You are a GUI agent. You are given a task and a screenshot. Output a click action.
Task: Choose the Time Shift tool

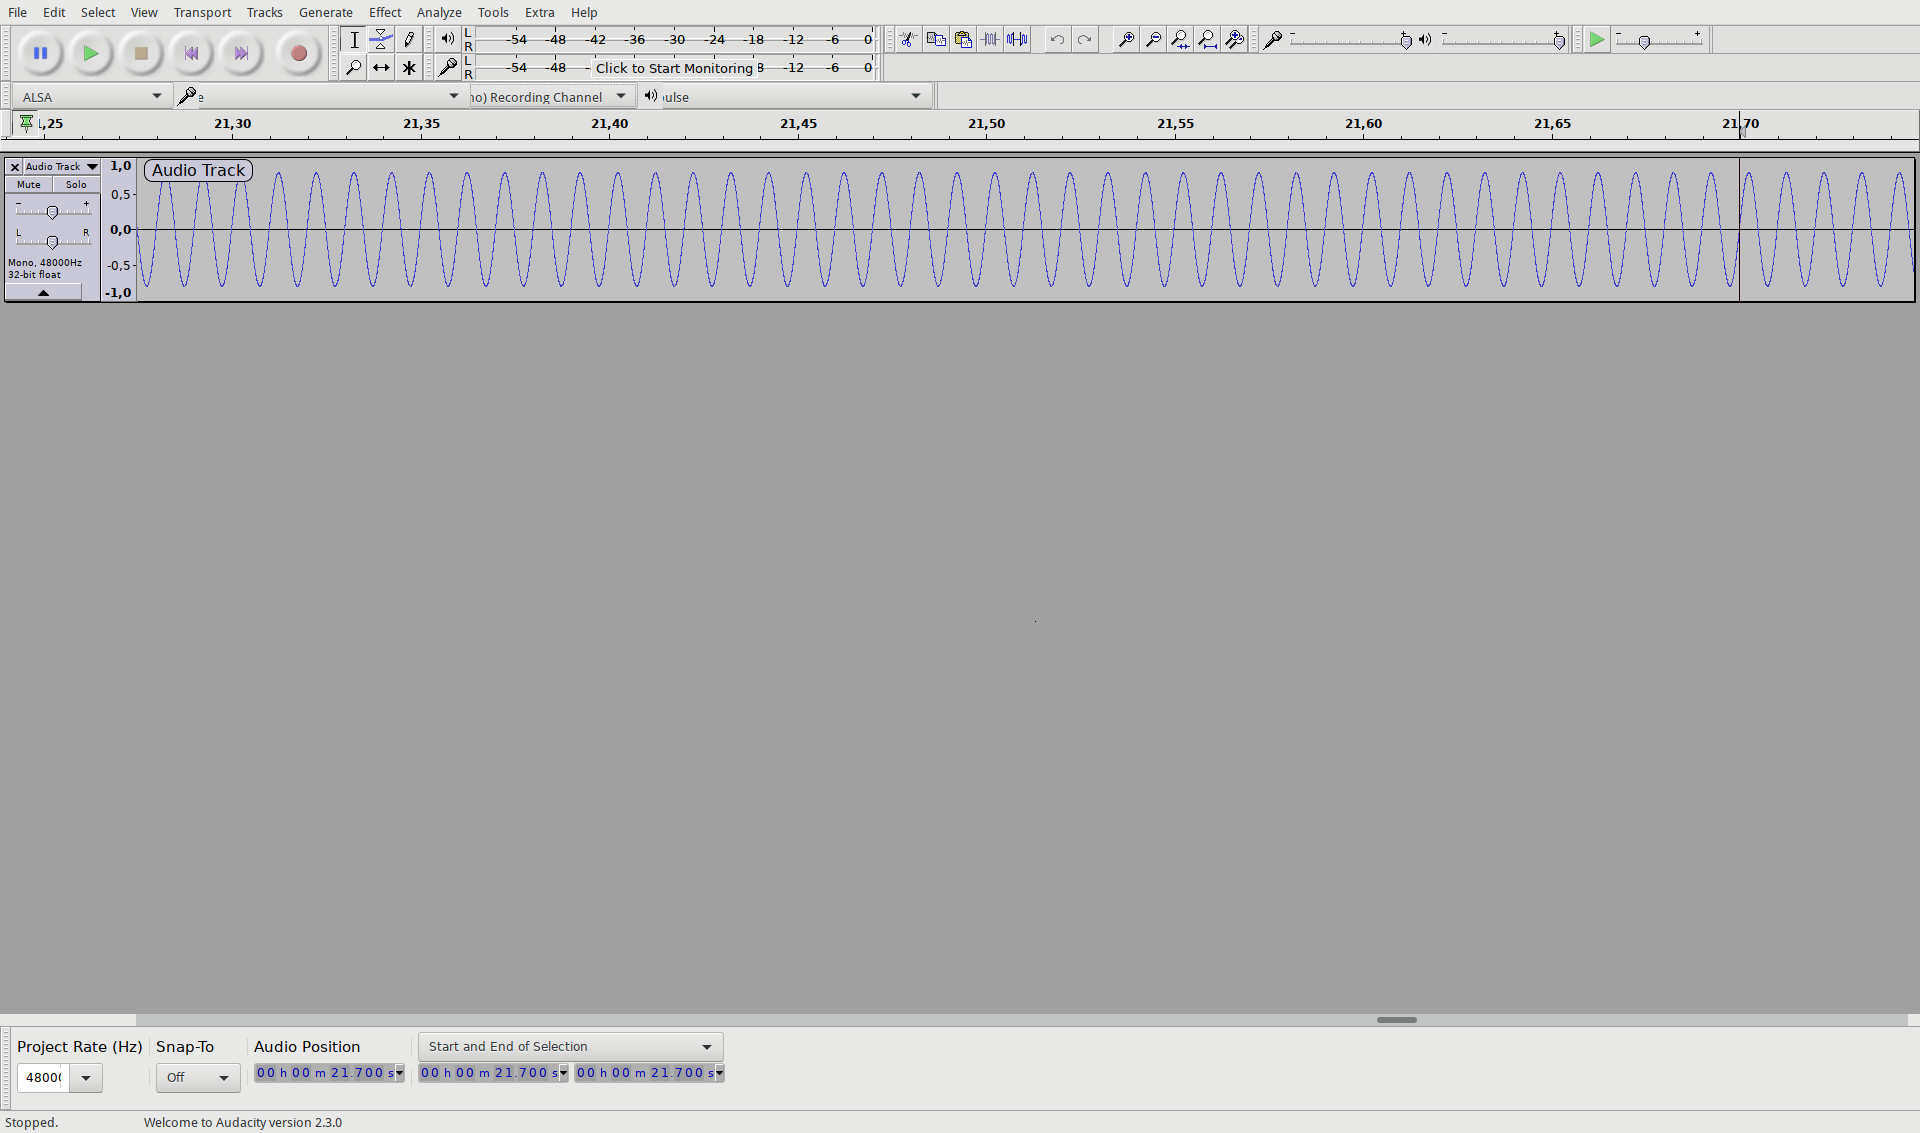(381, 68)
